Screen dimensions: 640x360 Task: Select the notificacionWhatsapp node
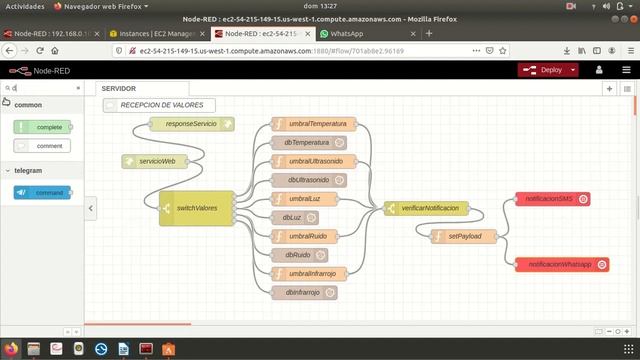tap(562, 264)
